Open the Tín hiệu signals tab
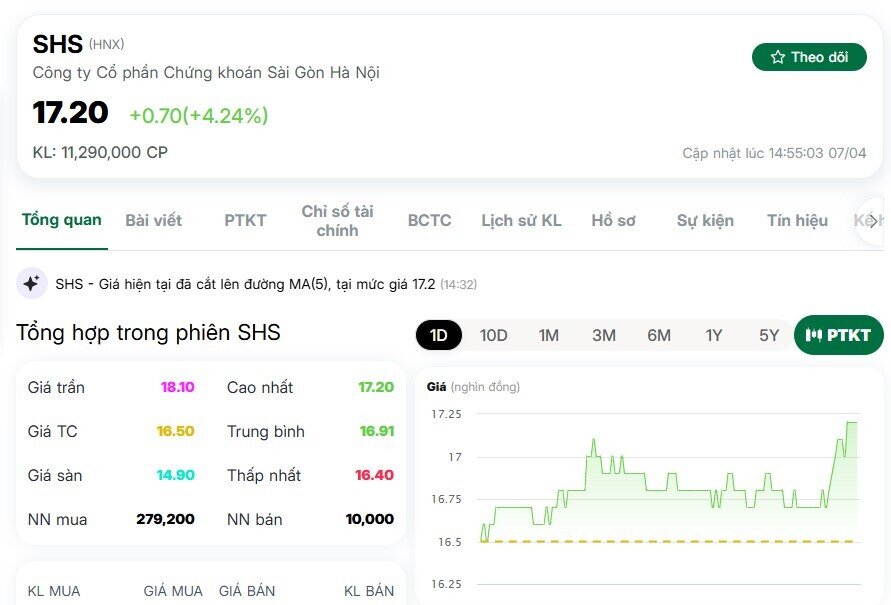 796,219
